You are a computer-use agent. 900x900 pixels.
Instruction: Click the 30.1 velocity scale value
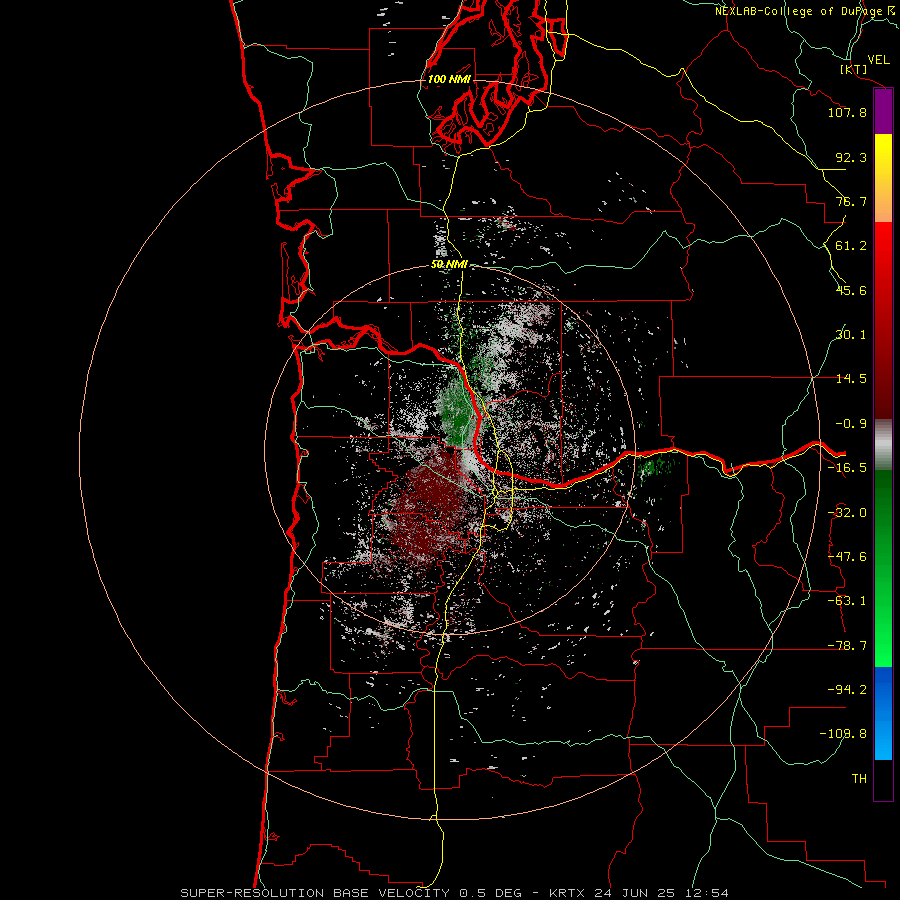click(x=851, y=335)
